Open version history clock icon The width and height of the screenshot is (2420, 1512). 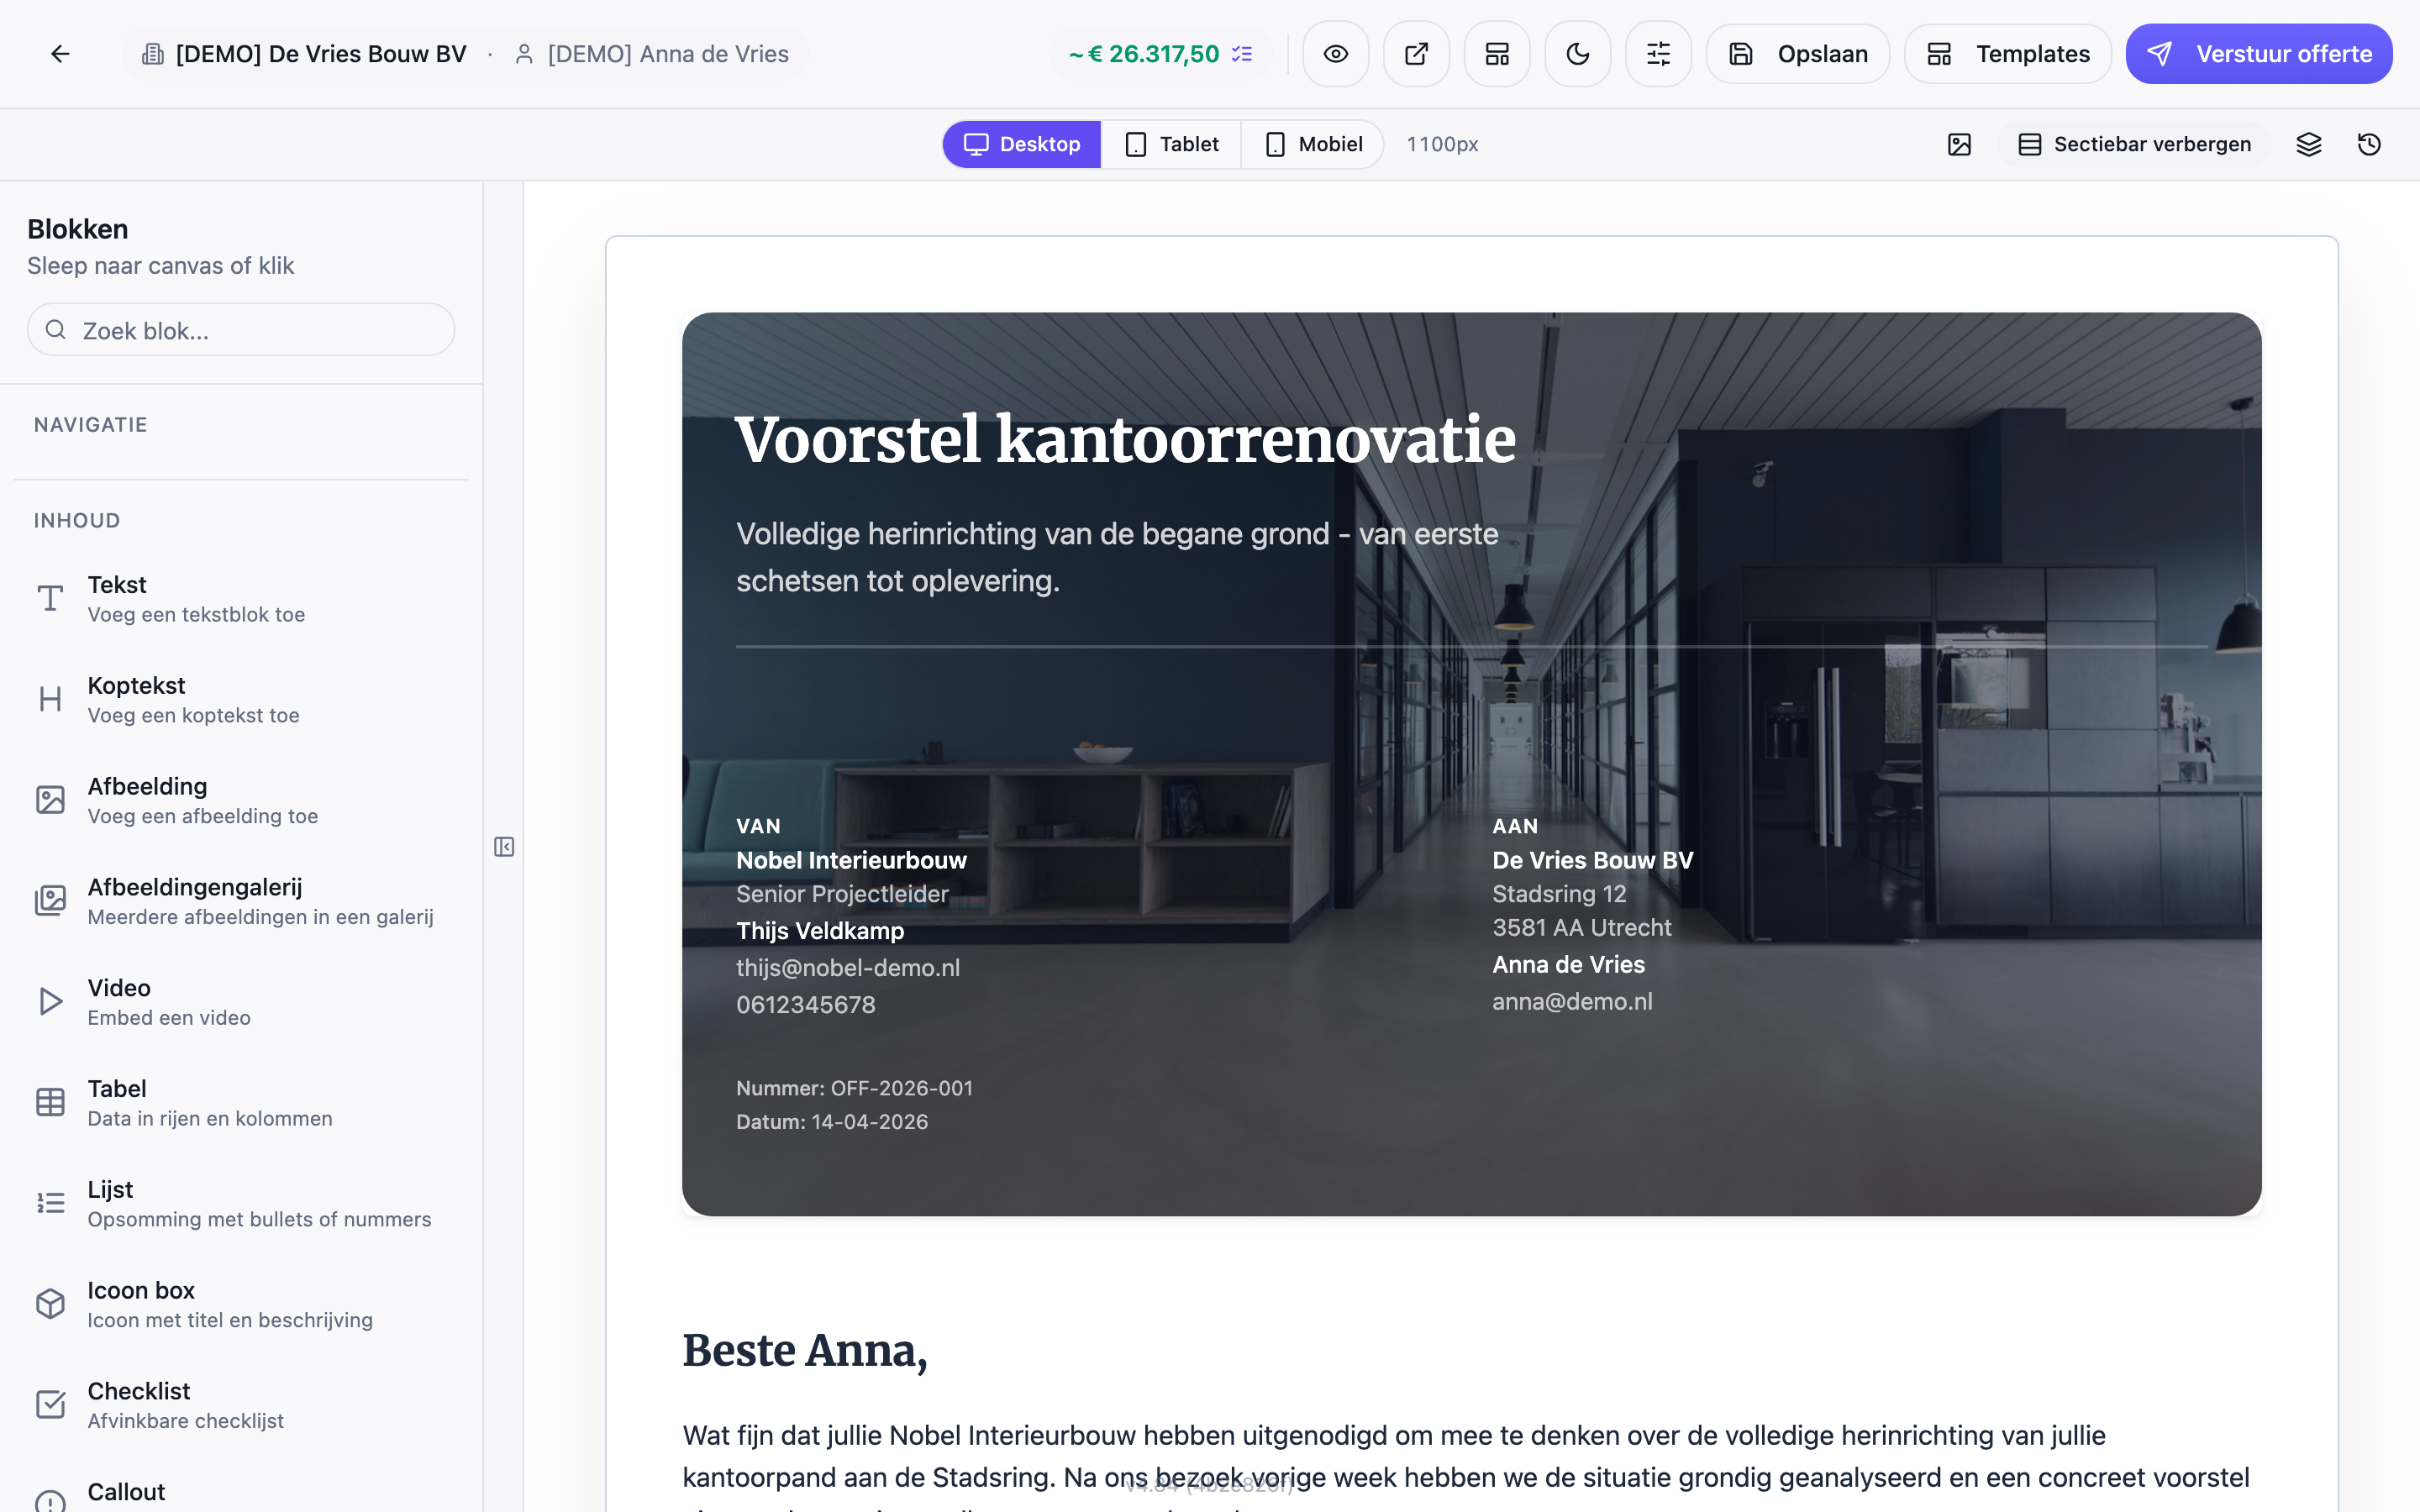pos(2369,144)
